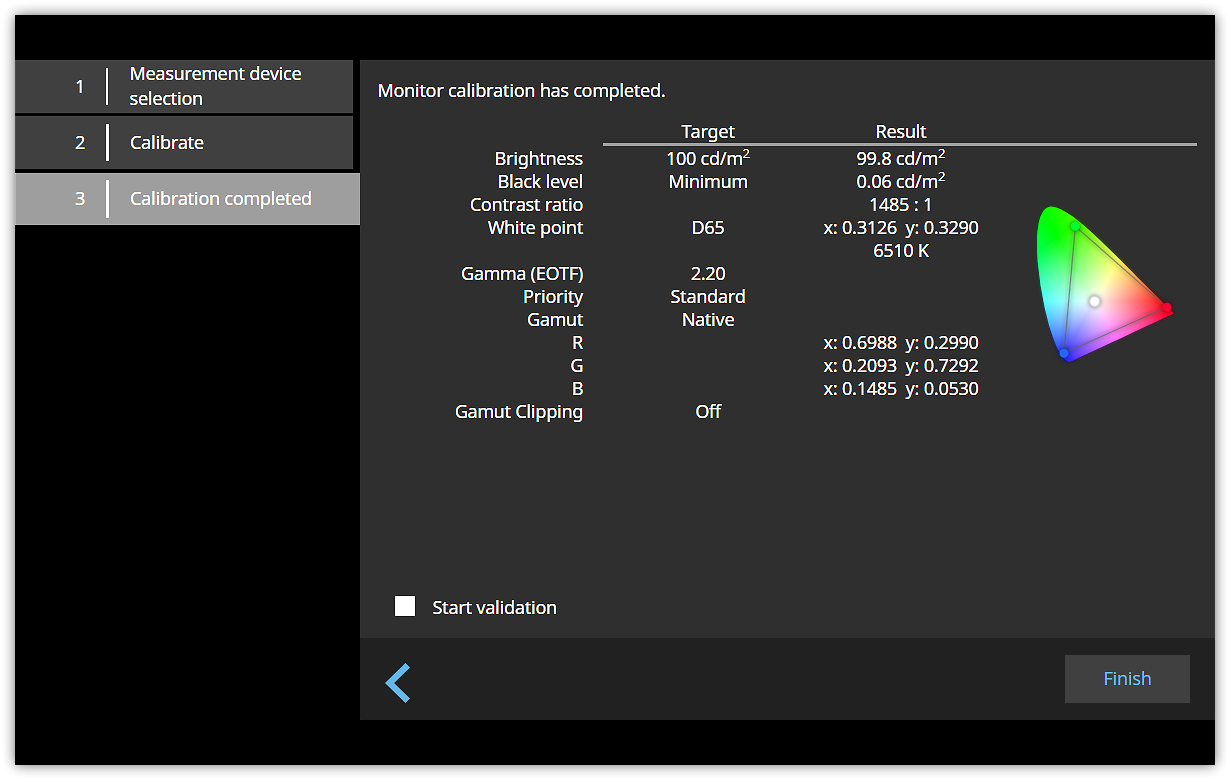Click the Gamut Native value
The image size is (1230, 780).
click(708, 319)
